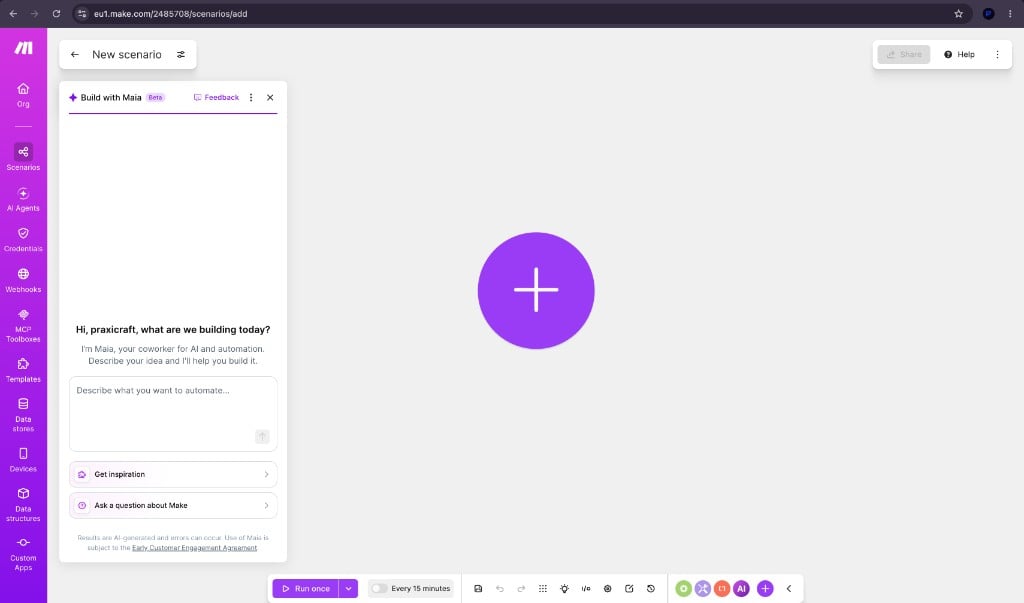The image size is (1024, 603).
Task: Undo the last change
Action: (500, 588)
